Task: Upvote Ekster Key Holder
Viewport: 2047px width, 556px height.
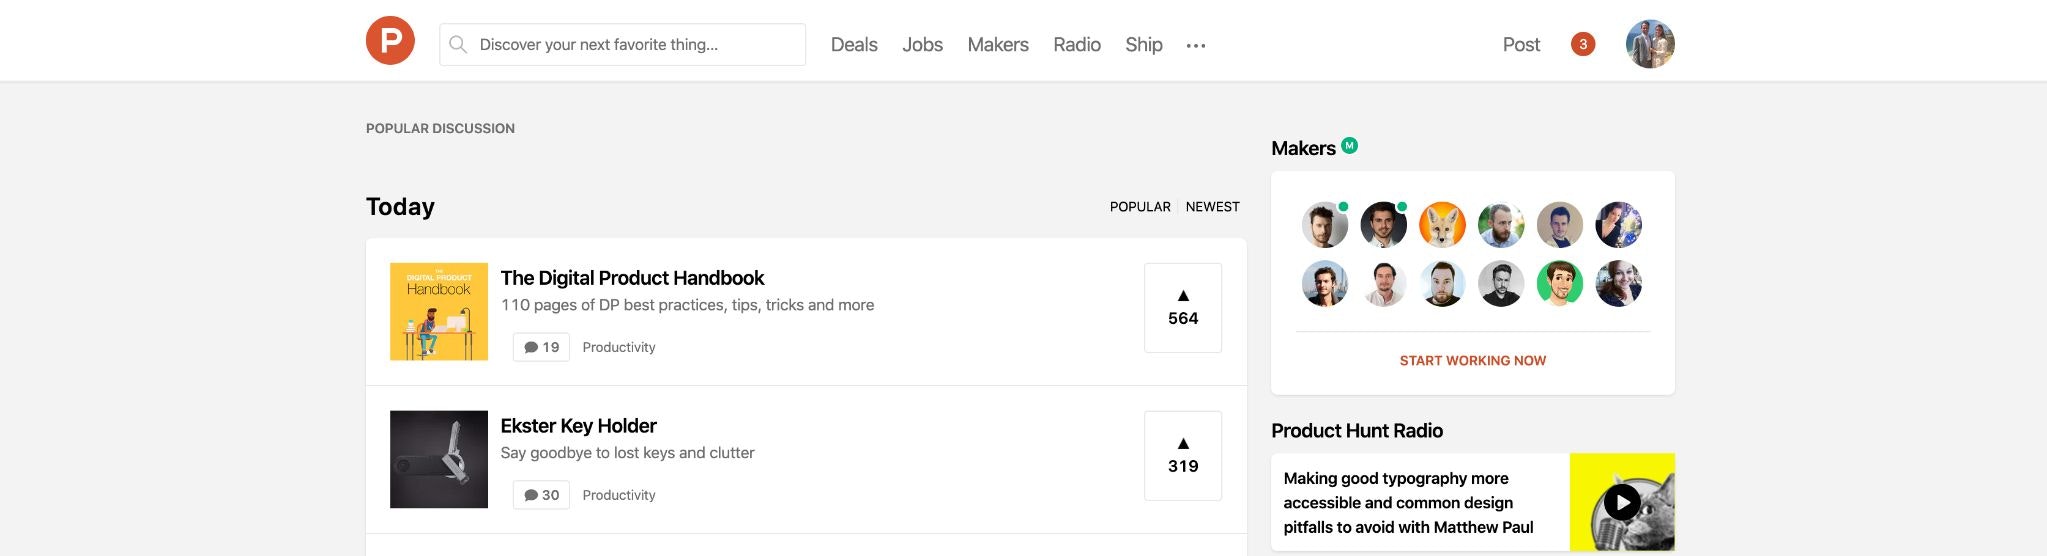Action: click(1182, 455)
